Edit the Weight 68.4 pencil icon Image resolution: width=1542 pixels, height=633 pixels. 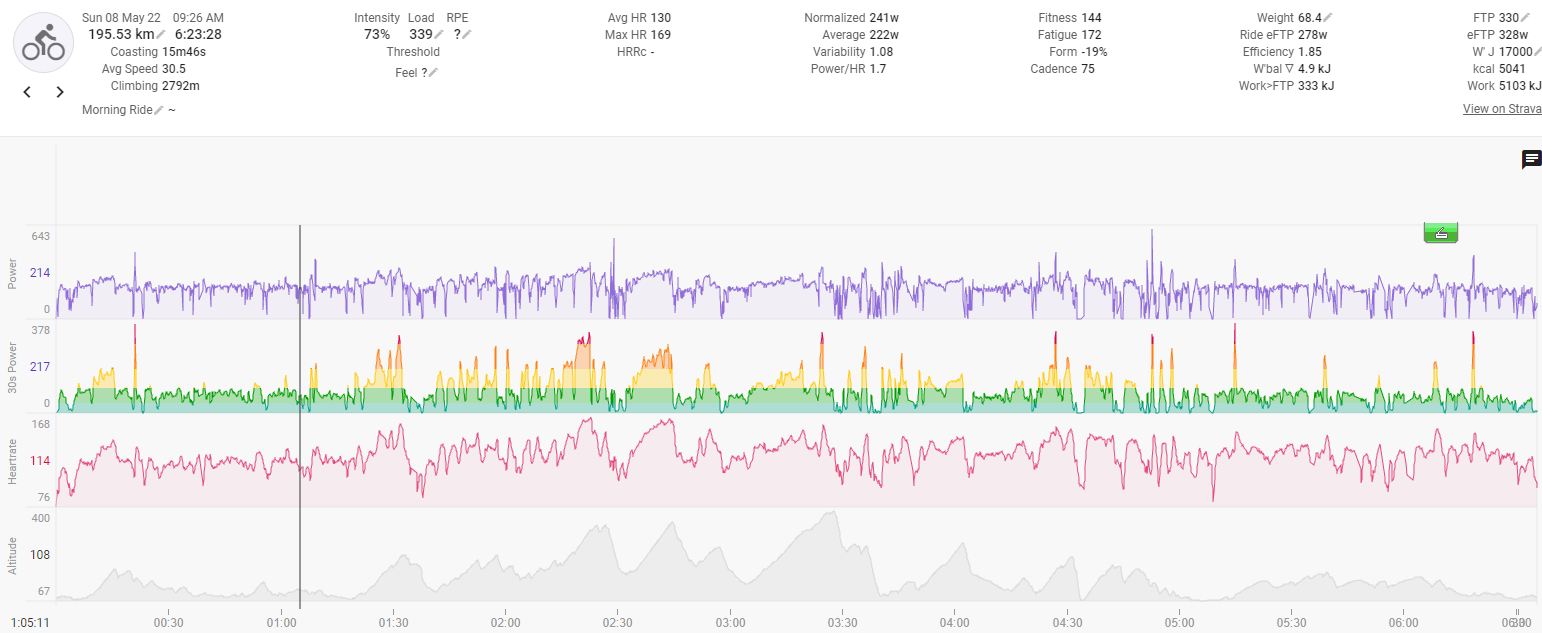[1328, 18]
